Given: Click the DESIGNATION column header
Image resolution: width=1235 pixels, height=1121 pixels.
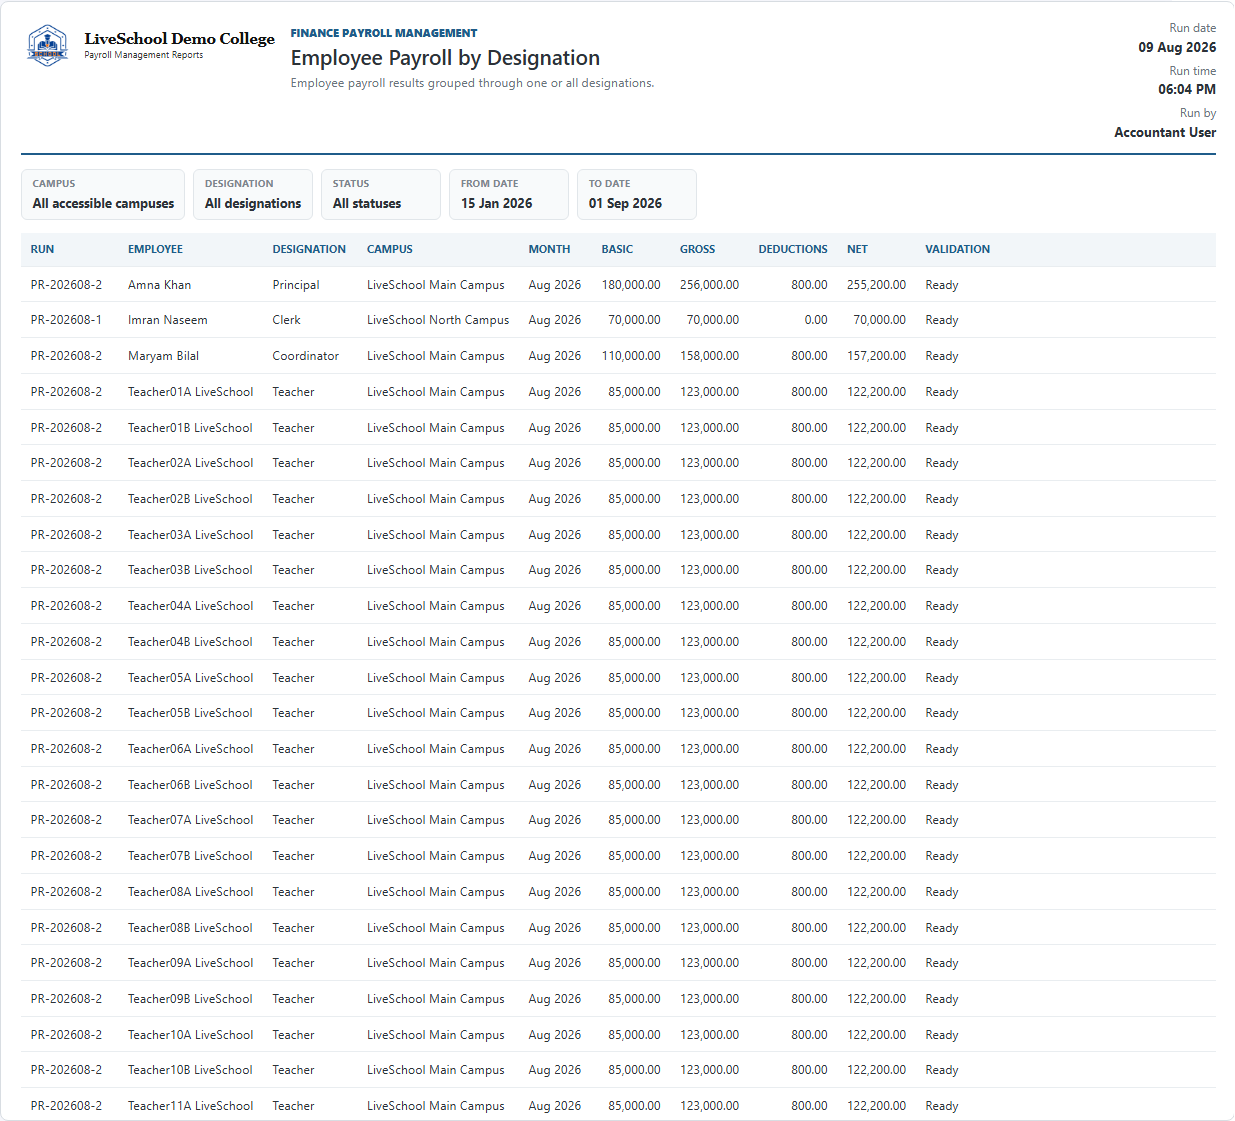Looking at the screenshot, I should tap(309, 249).
